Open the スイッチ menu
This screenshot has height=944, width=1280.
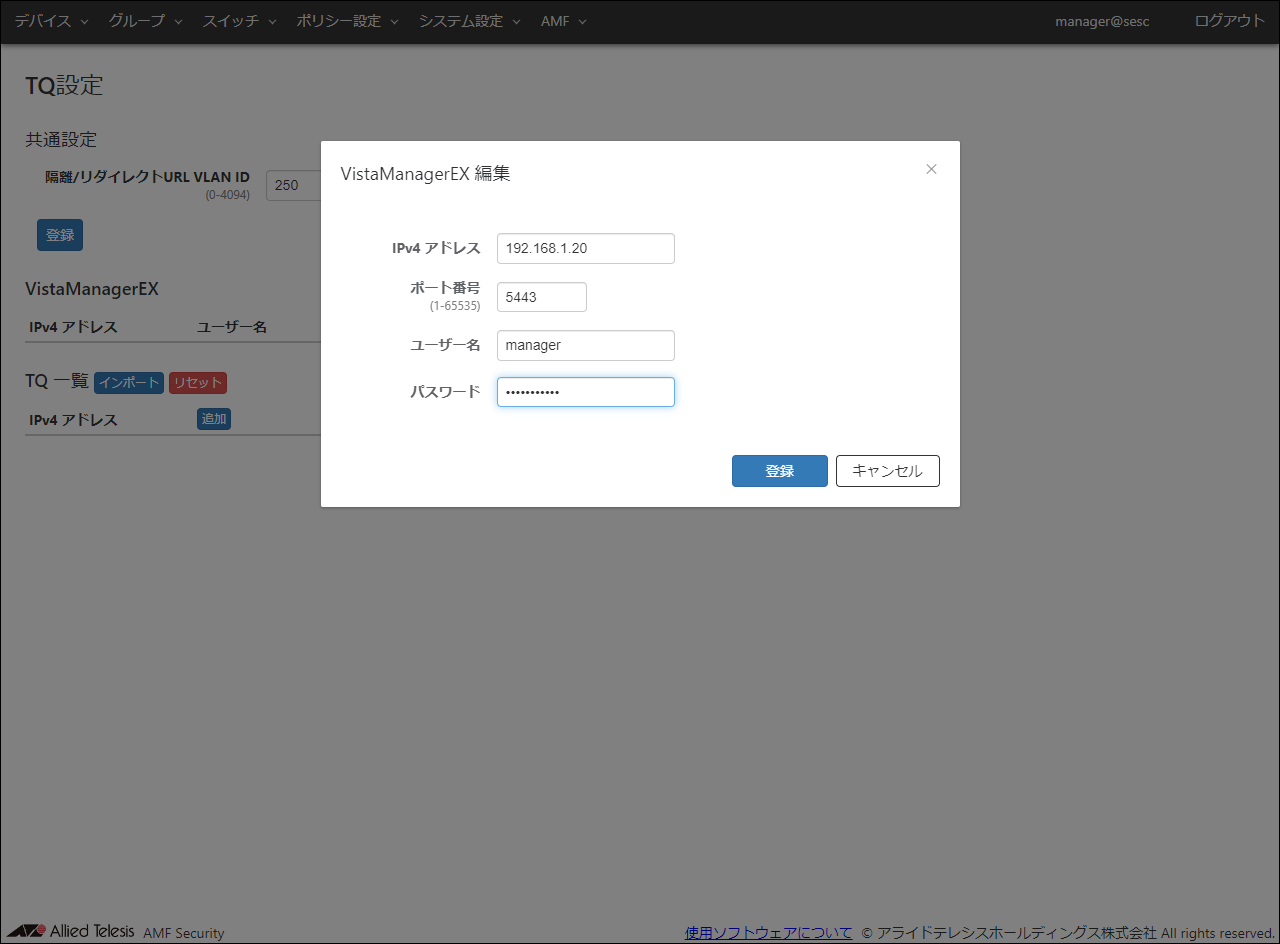click(239, 21)
